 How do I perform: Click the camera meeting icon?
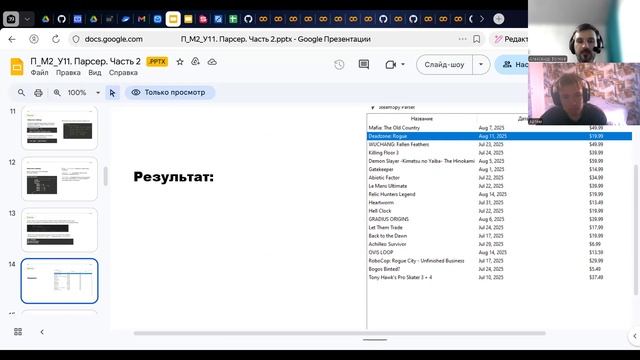(391, 64)
